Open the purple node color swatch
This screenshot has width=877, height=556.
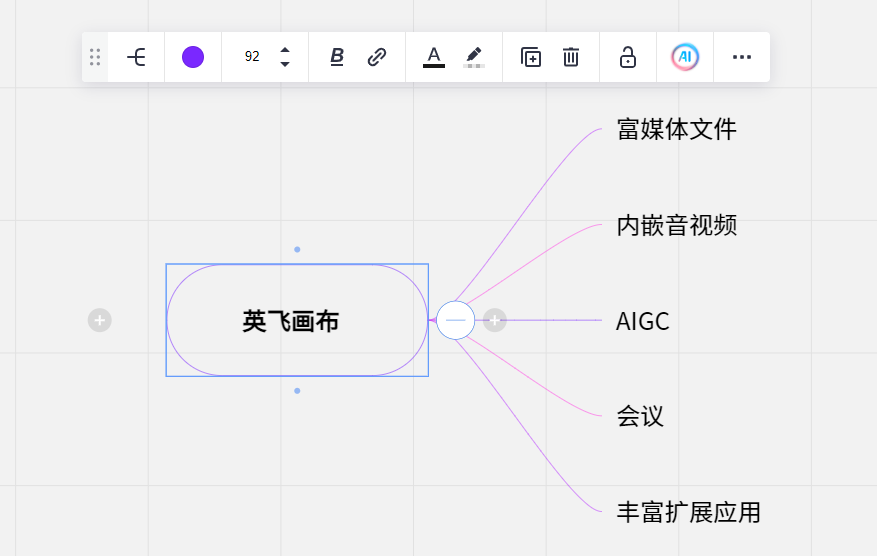click(193, 57)
